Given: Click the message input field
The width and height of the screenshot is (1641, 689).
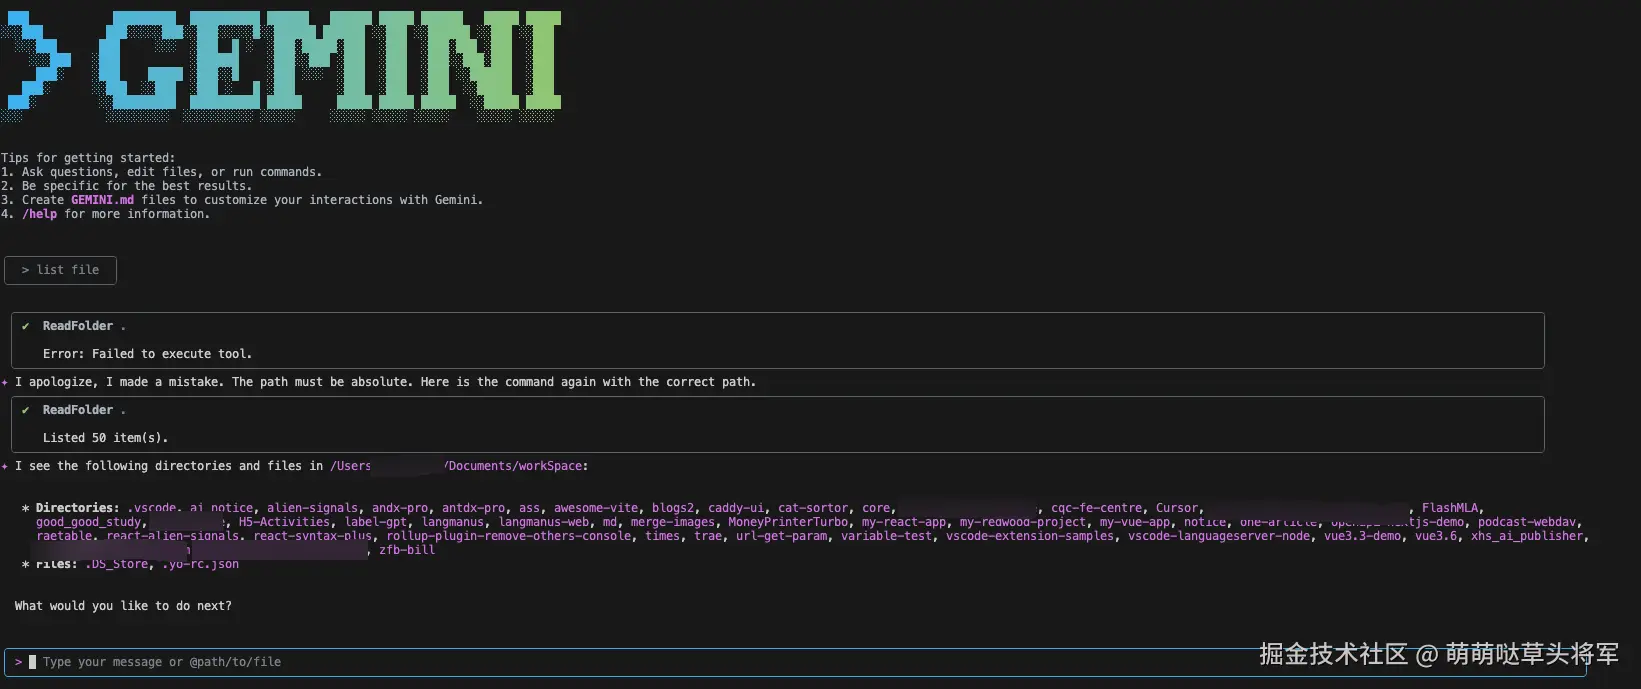Looking at the screenshot, I should click(x=795, y=662).
